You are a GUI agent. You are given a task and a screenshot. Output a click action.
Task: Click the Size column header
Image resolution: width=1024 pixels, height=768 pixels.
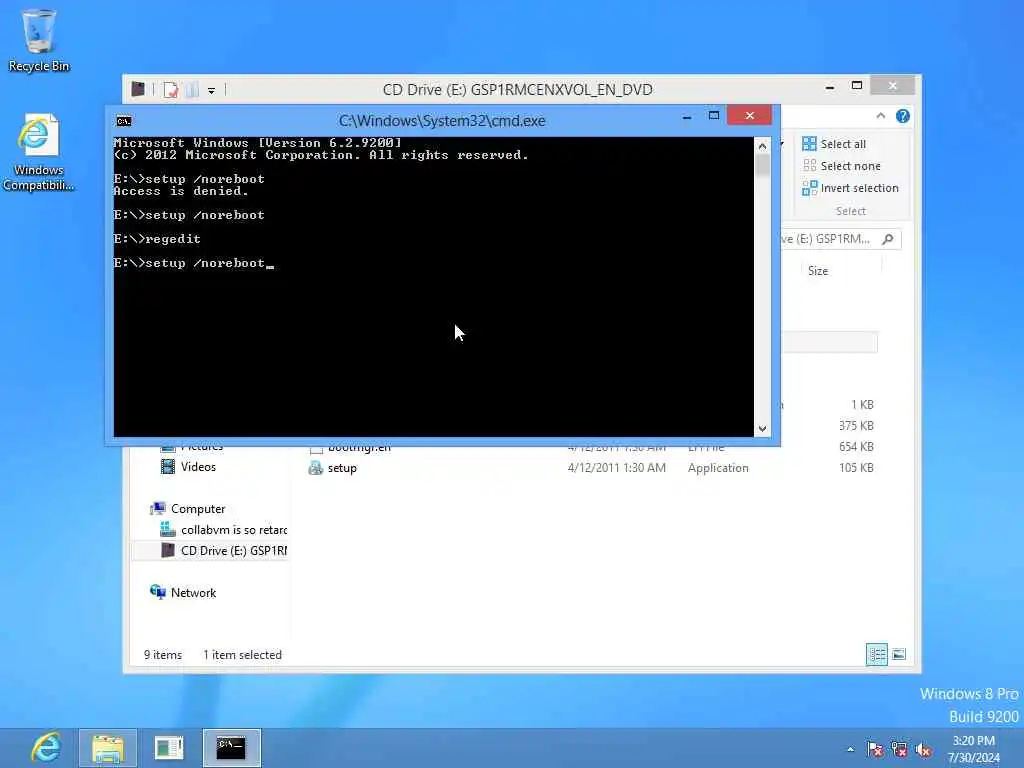[x=818, y=270]
